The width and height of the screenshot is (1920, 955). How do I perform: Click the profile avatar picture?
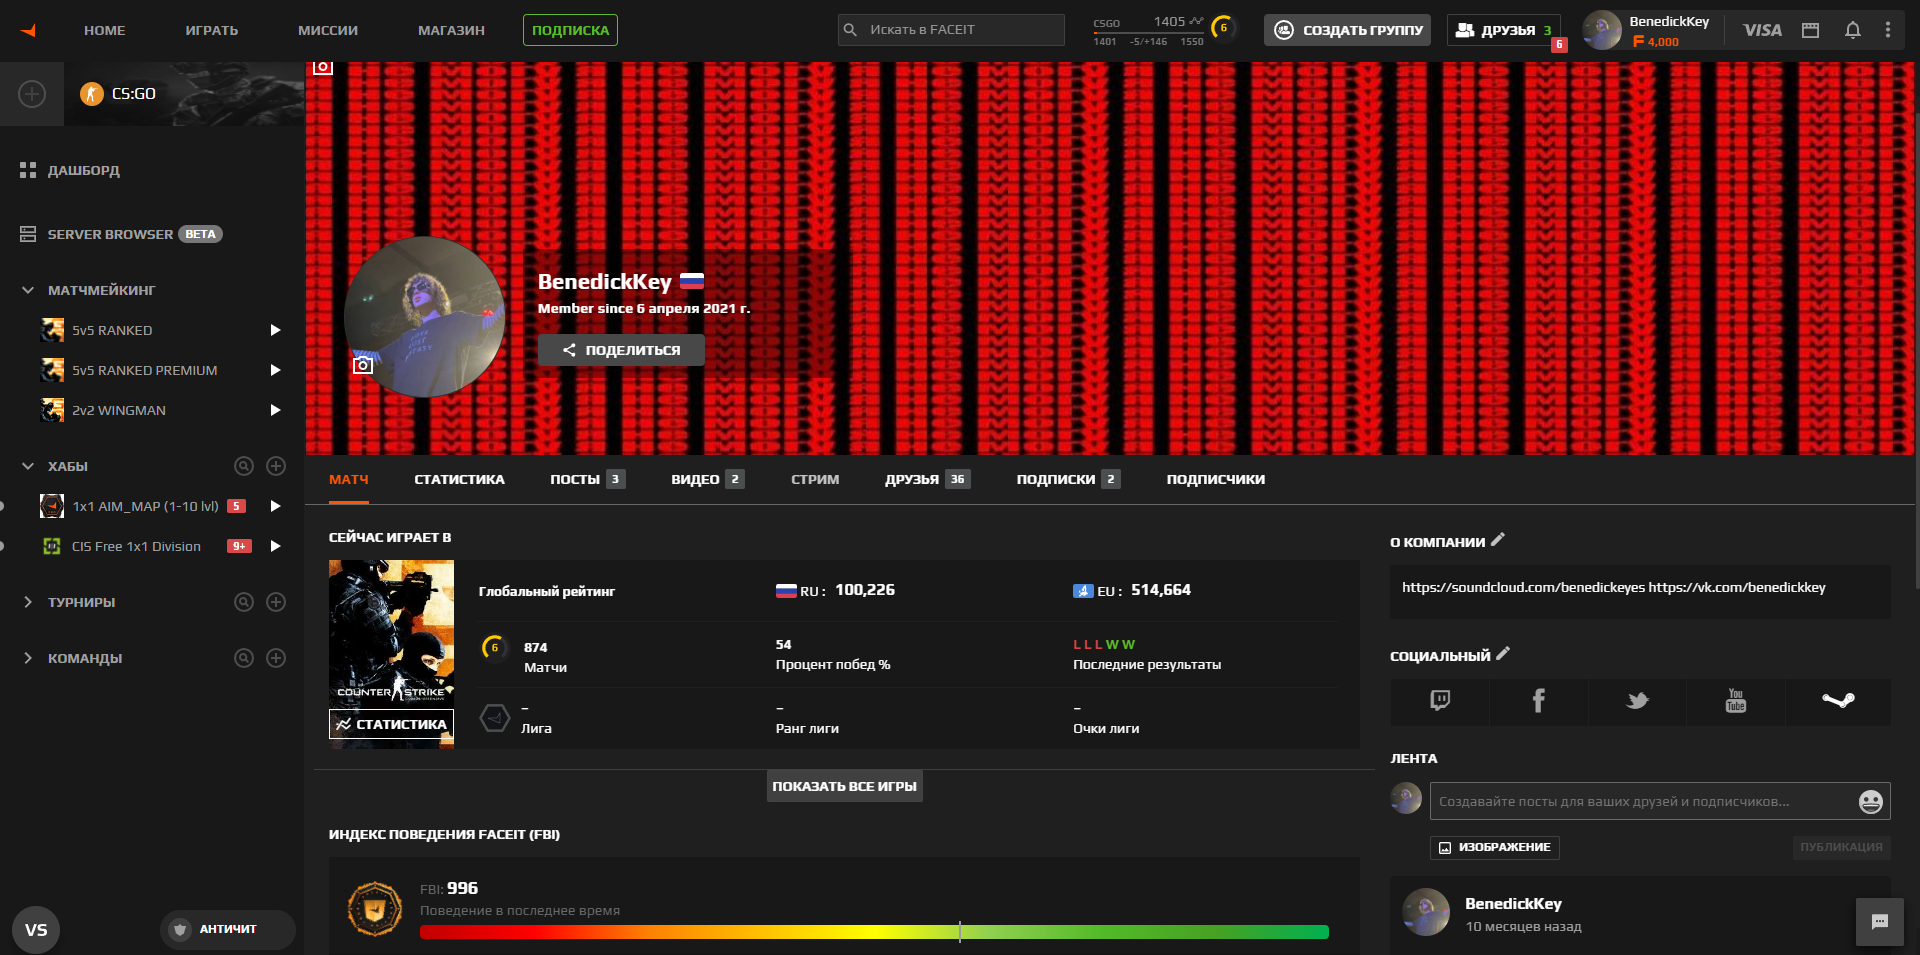click(x=424, y=317)
